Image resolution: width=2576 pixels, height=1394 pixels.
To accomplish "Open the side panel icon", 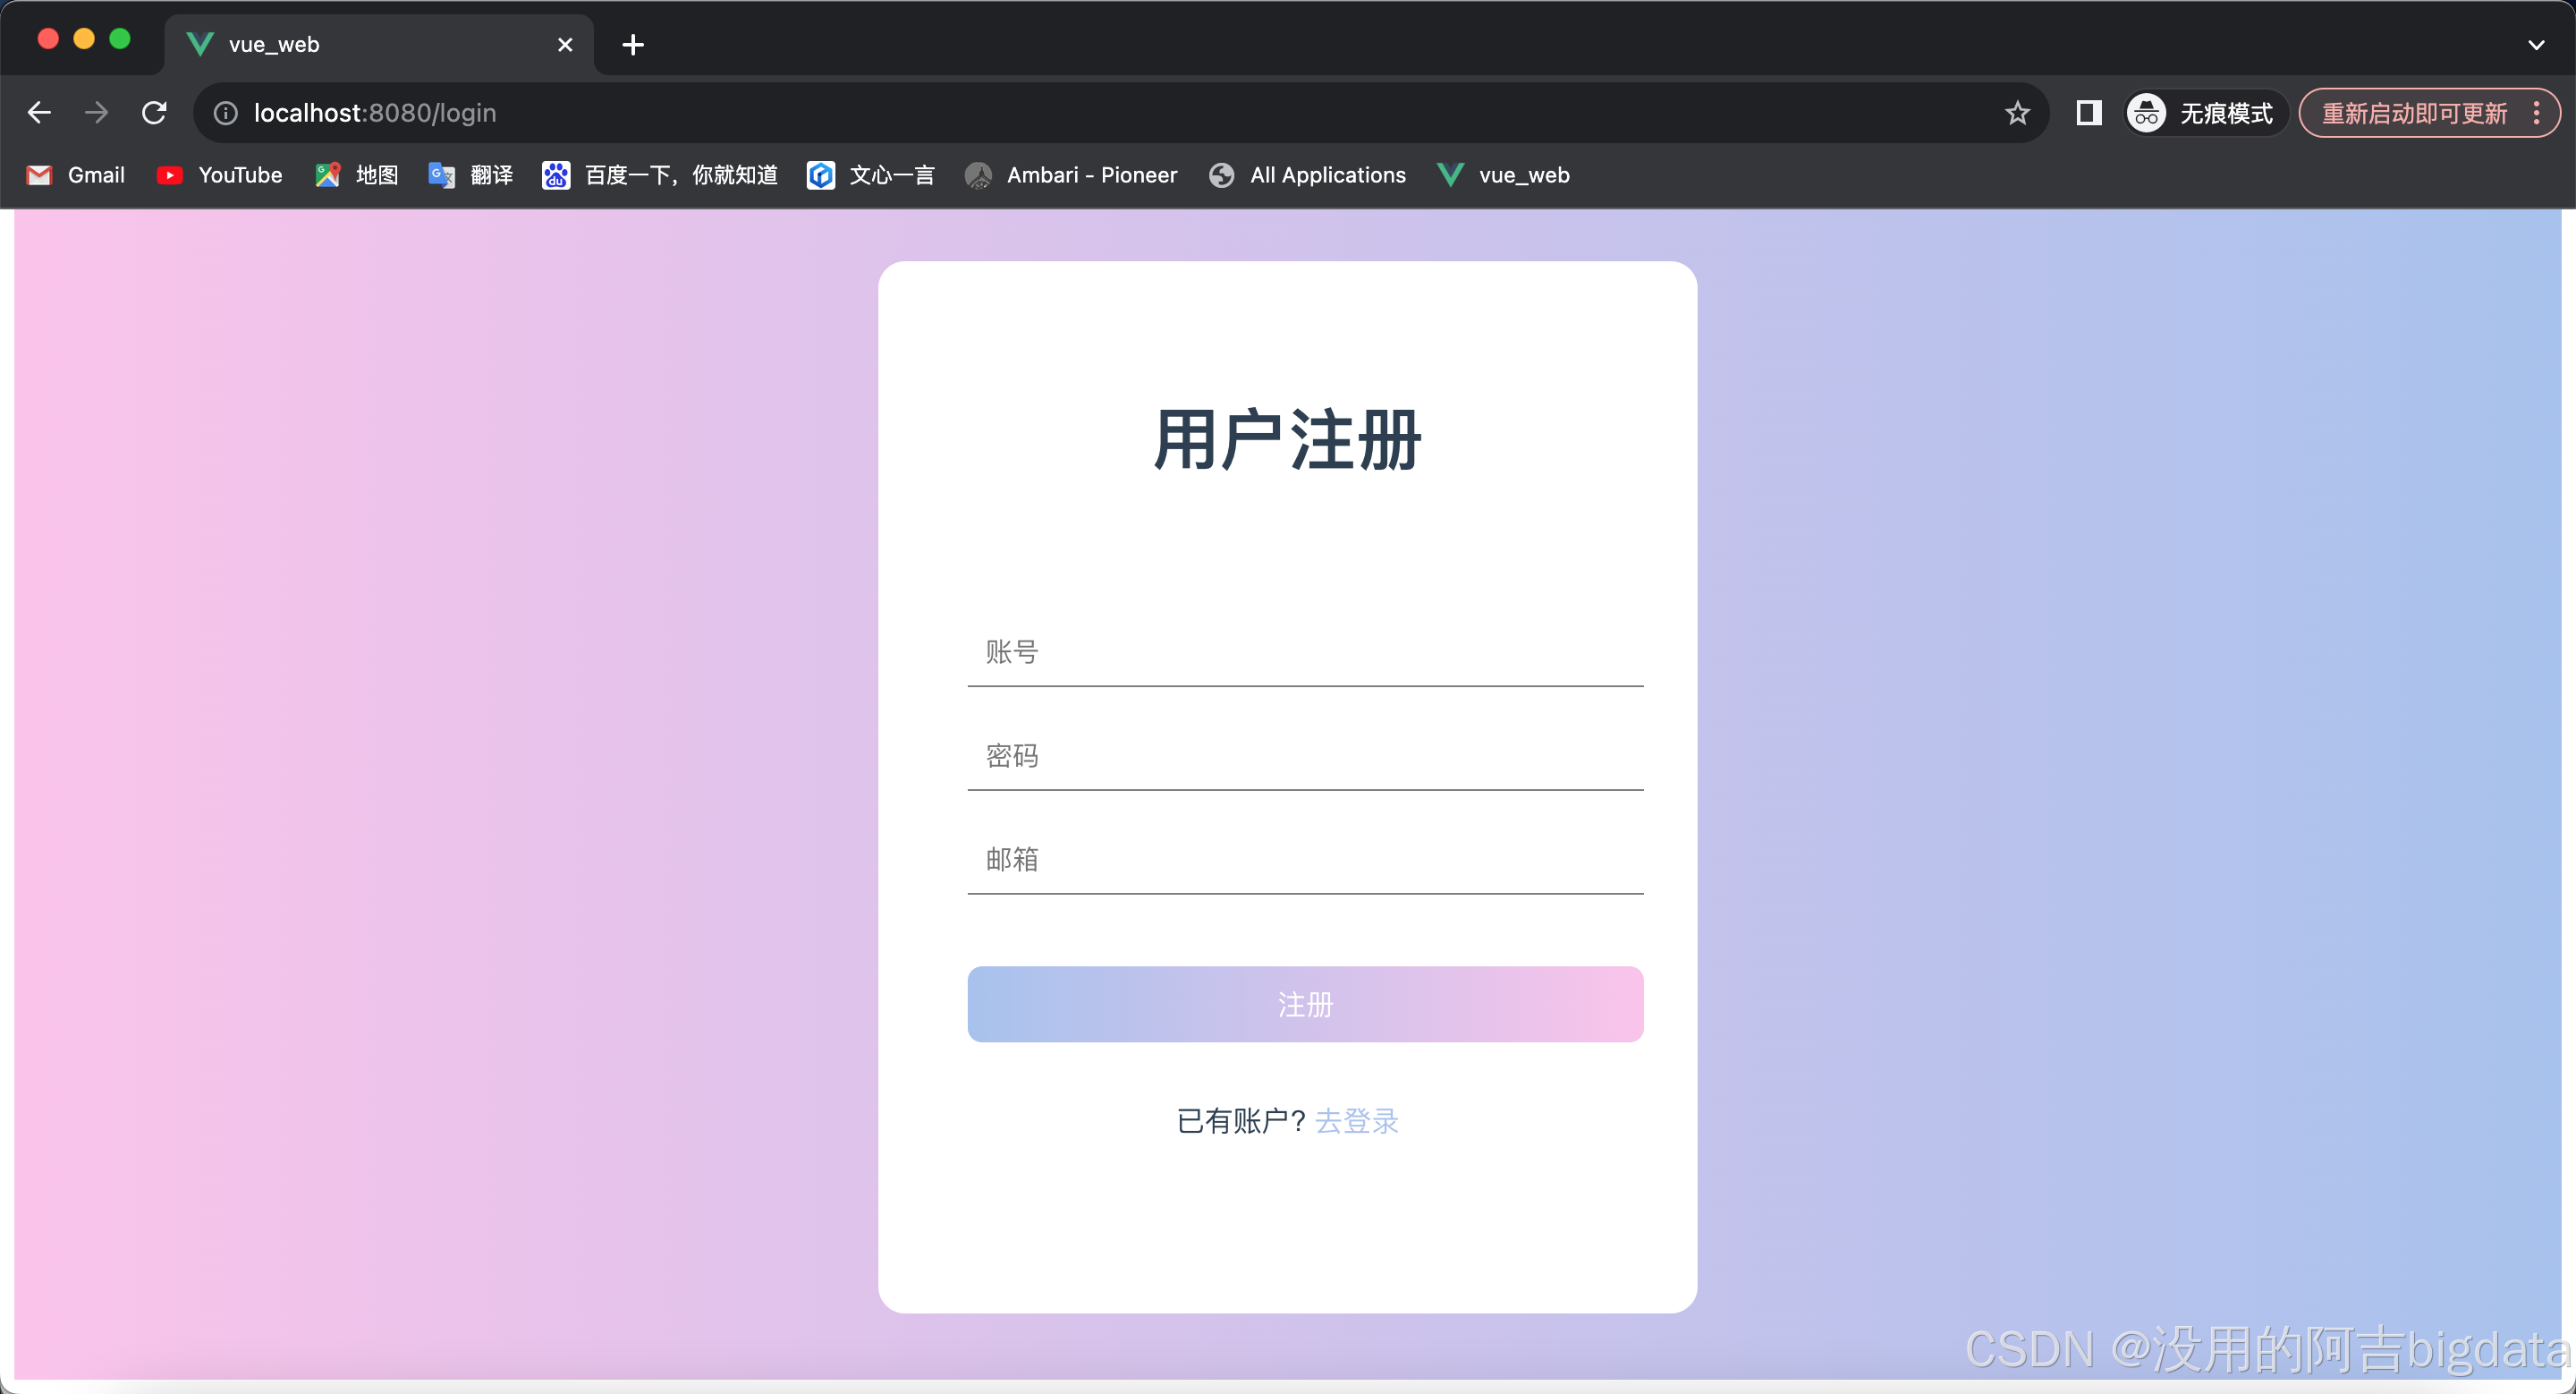I will pos(2088,113).
